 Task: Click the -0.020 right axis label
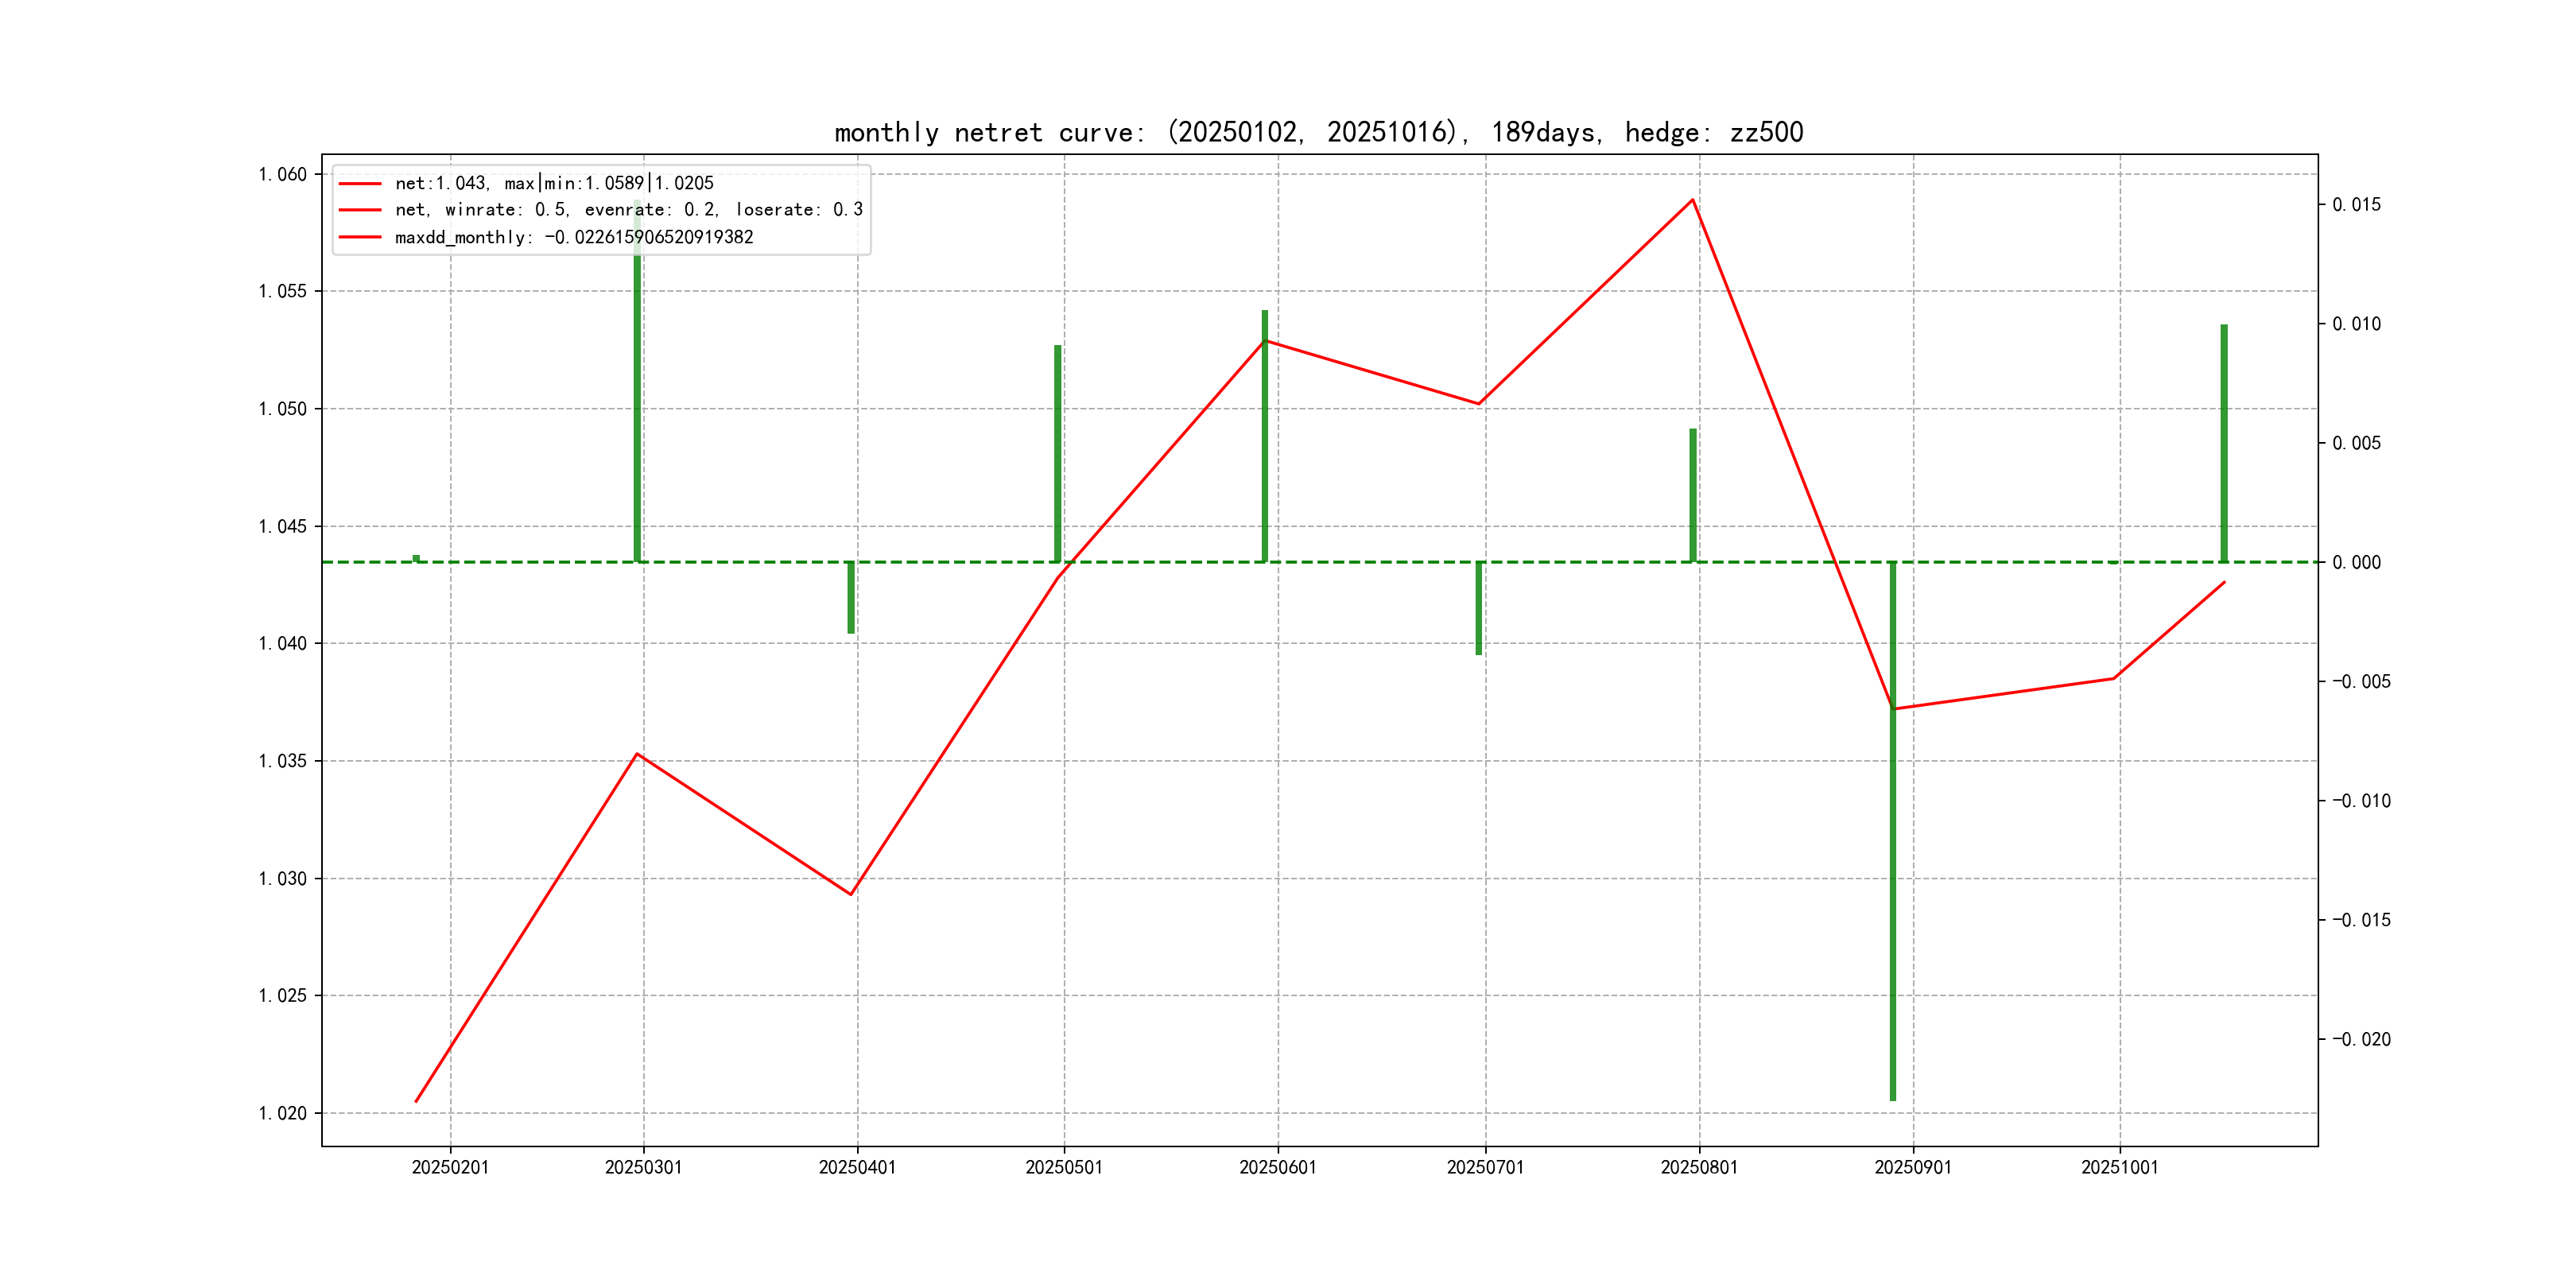tap(2361, 1040)
